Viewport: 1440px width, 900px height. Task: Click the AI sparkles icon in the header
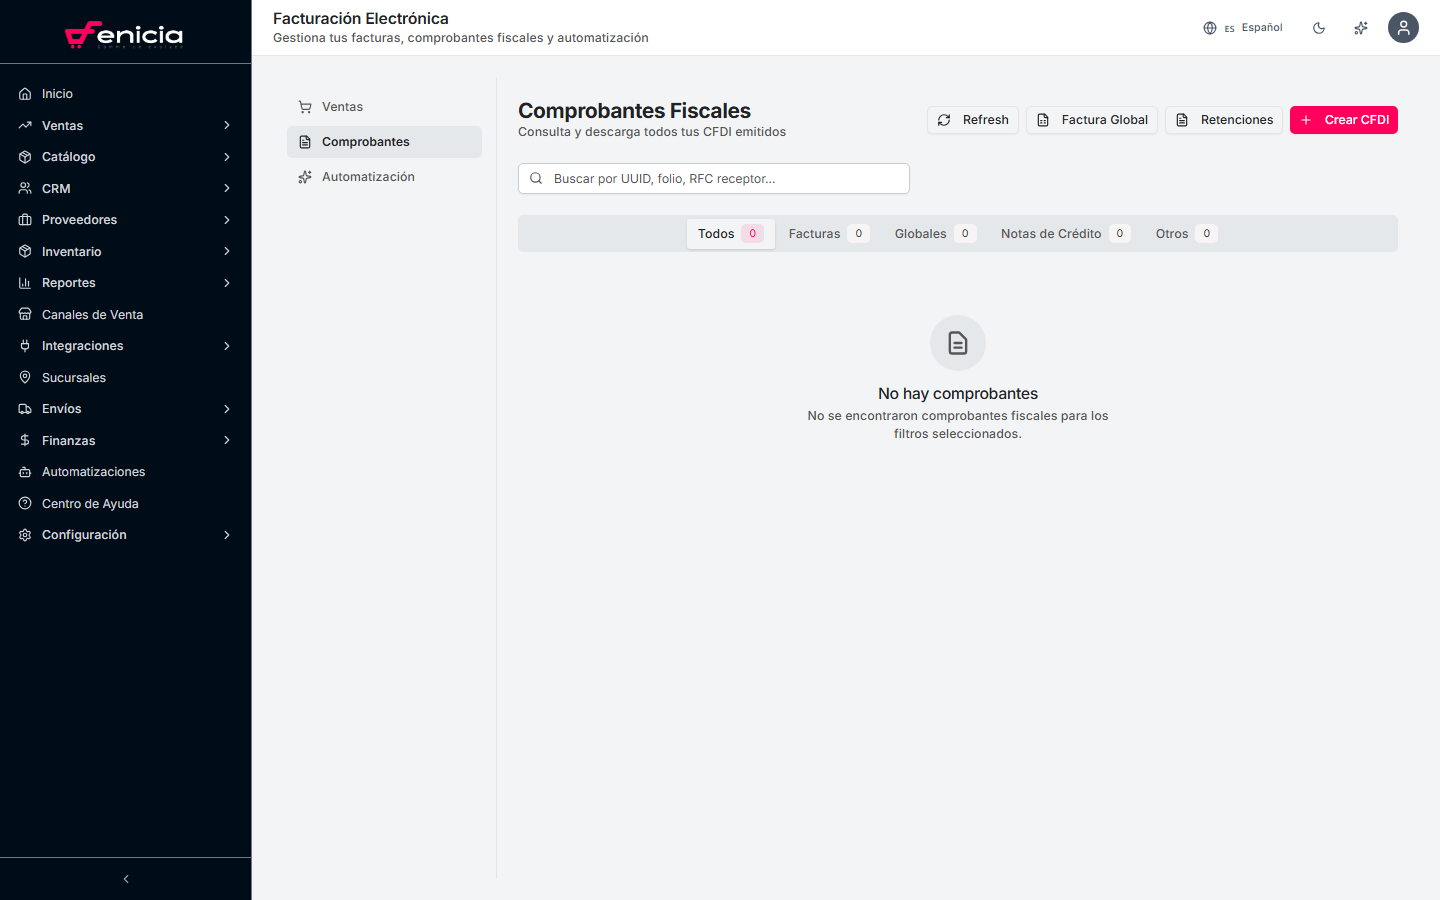click(1360, 27)
